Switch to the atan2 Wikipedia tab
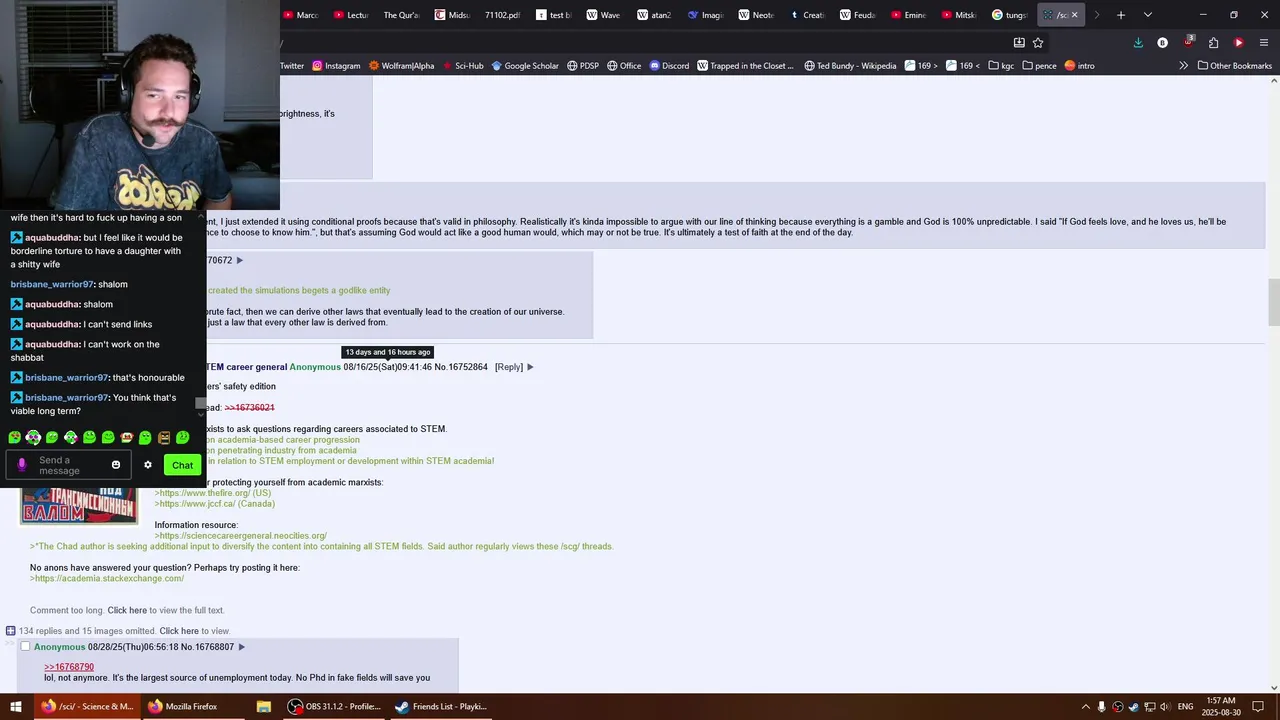This screenshot has width=1280, height=720. click(x=654, y=15)
